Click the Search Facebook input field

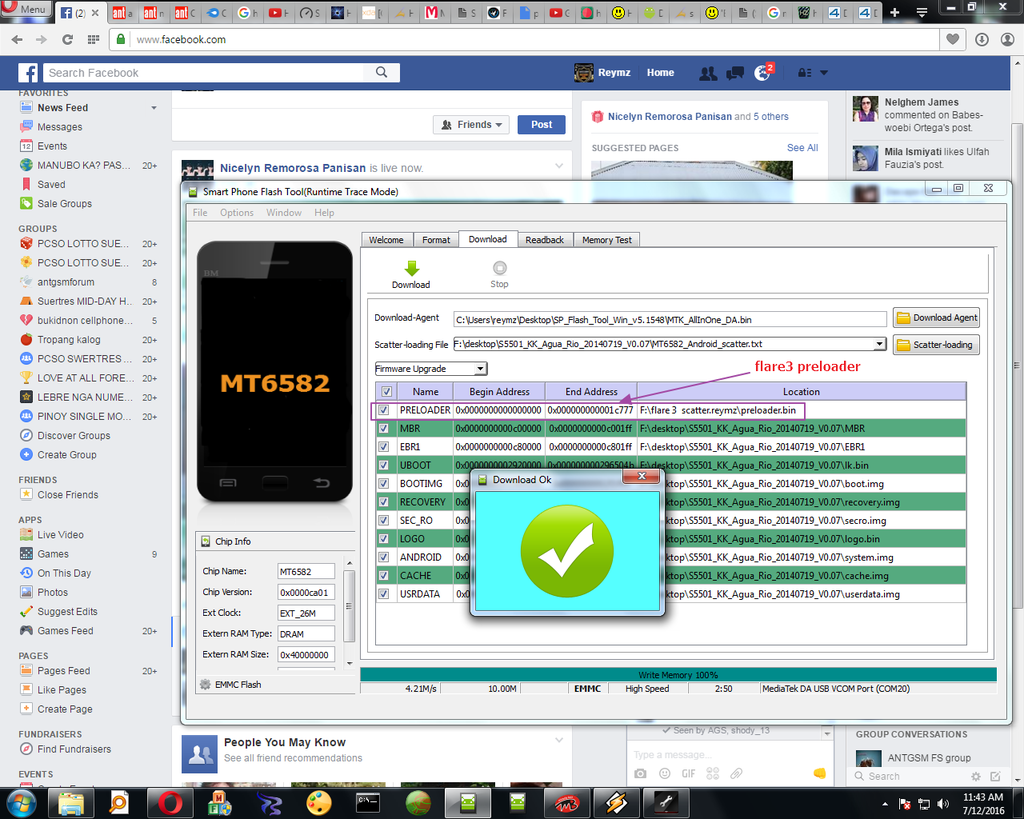coord(220,73)
